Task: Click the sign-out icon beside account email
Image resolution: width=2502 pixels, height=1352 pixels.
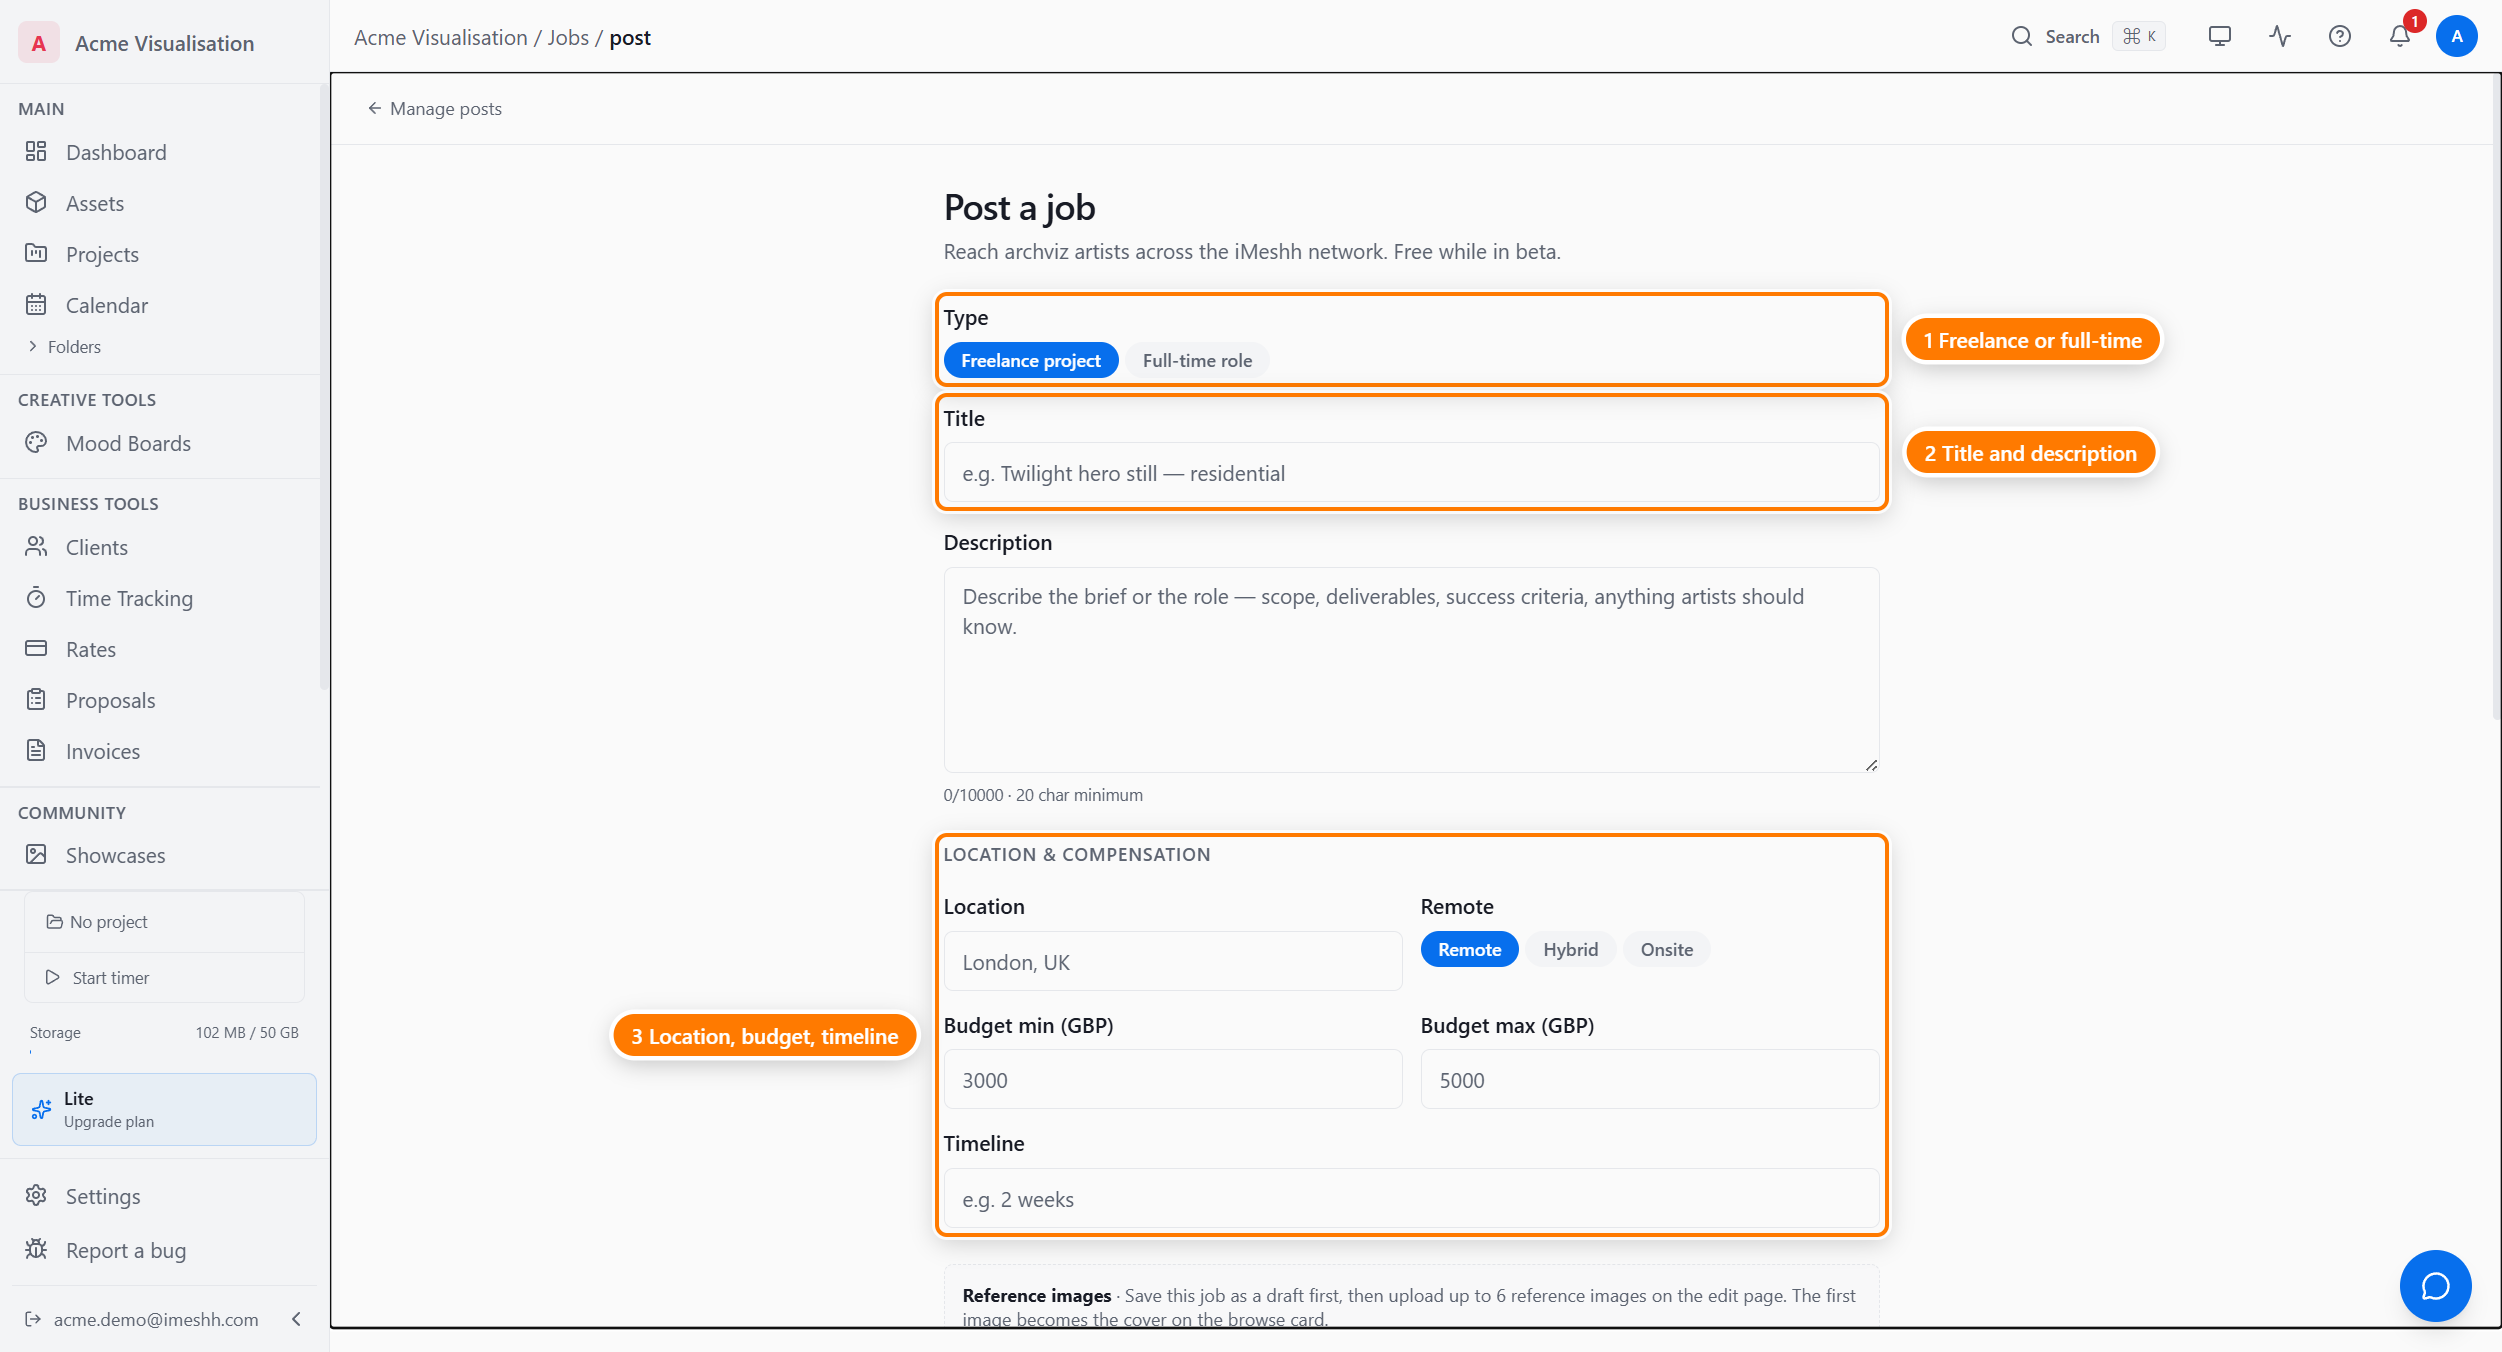Action: click(33, 1319)
